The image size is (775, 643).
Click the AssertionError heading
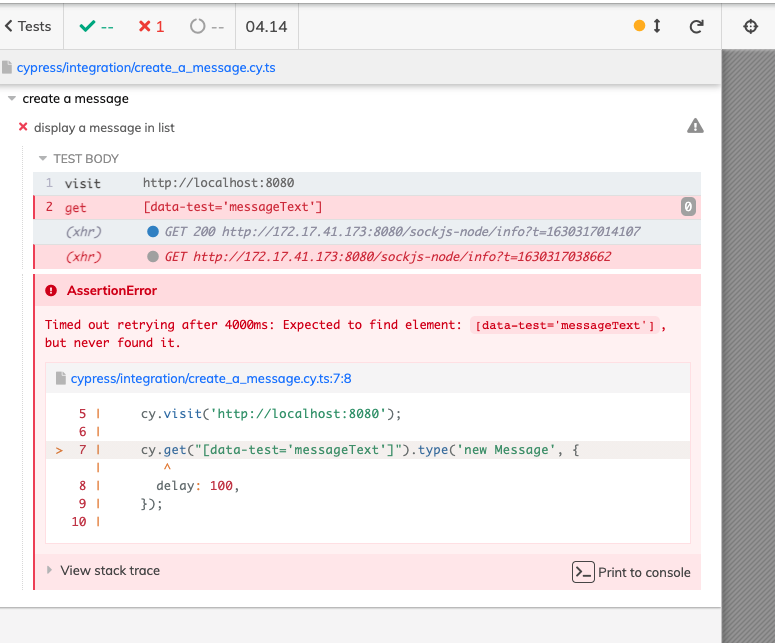coord(112,291)
